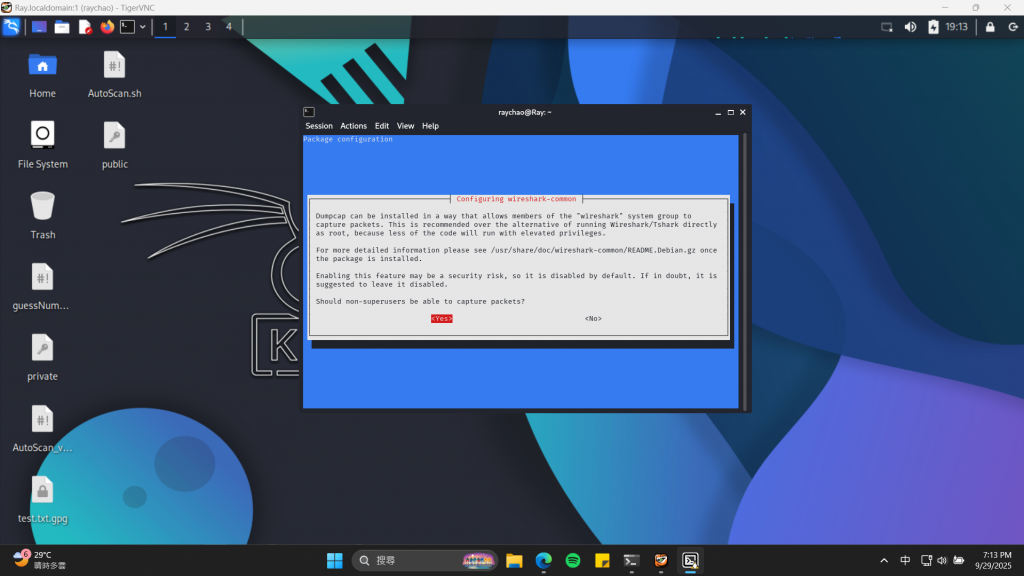This screenshot has width=1024, height=576.
Task: Click the TigerVNC taskbar icon
Action: [661, 560]
